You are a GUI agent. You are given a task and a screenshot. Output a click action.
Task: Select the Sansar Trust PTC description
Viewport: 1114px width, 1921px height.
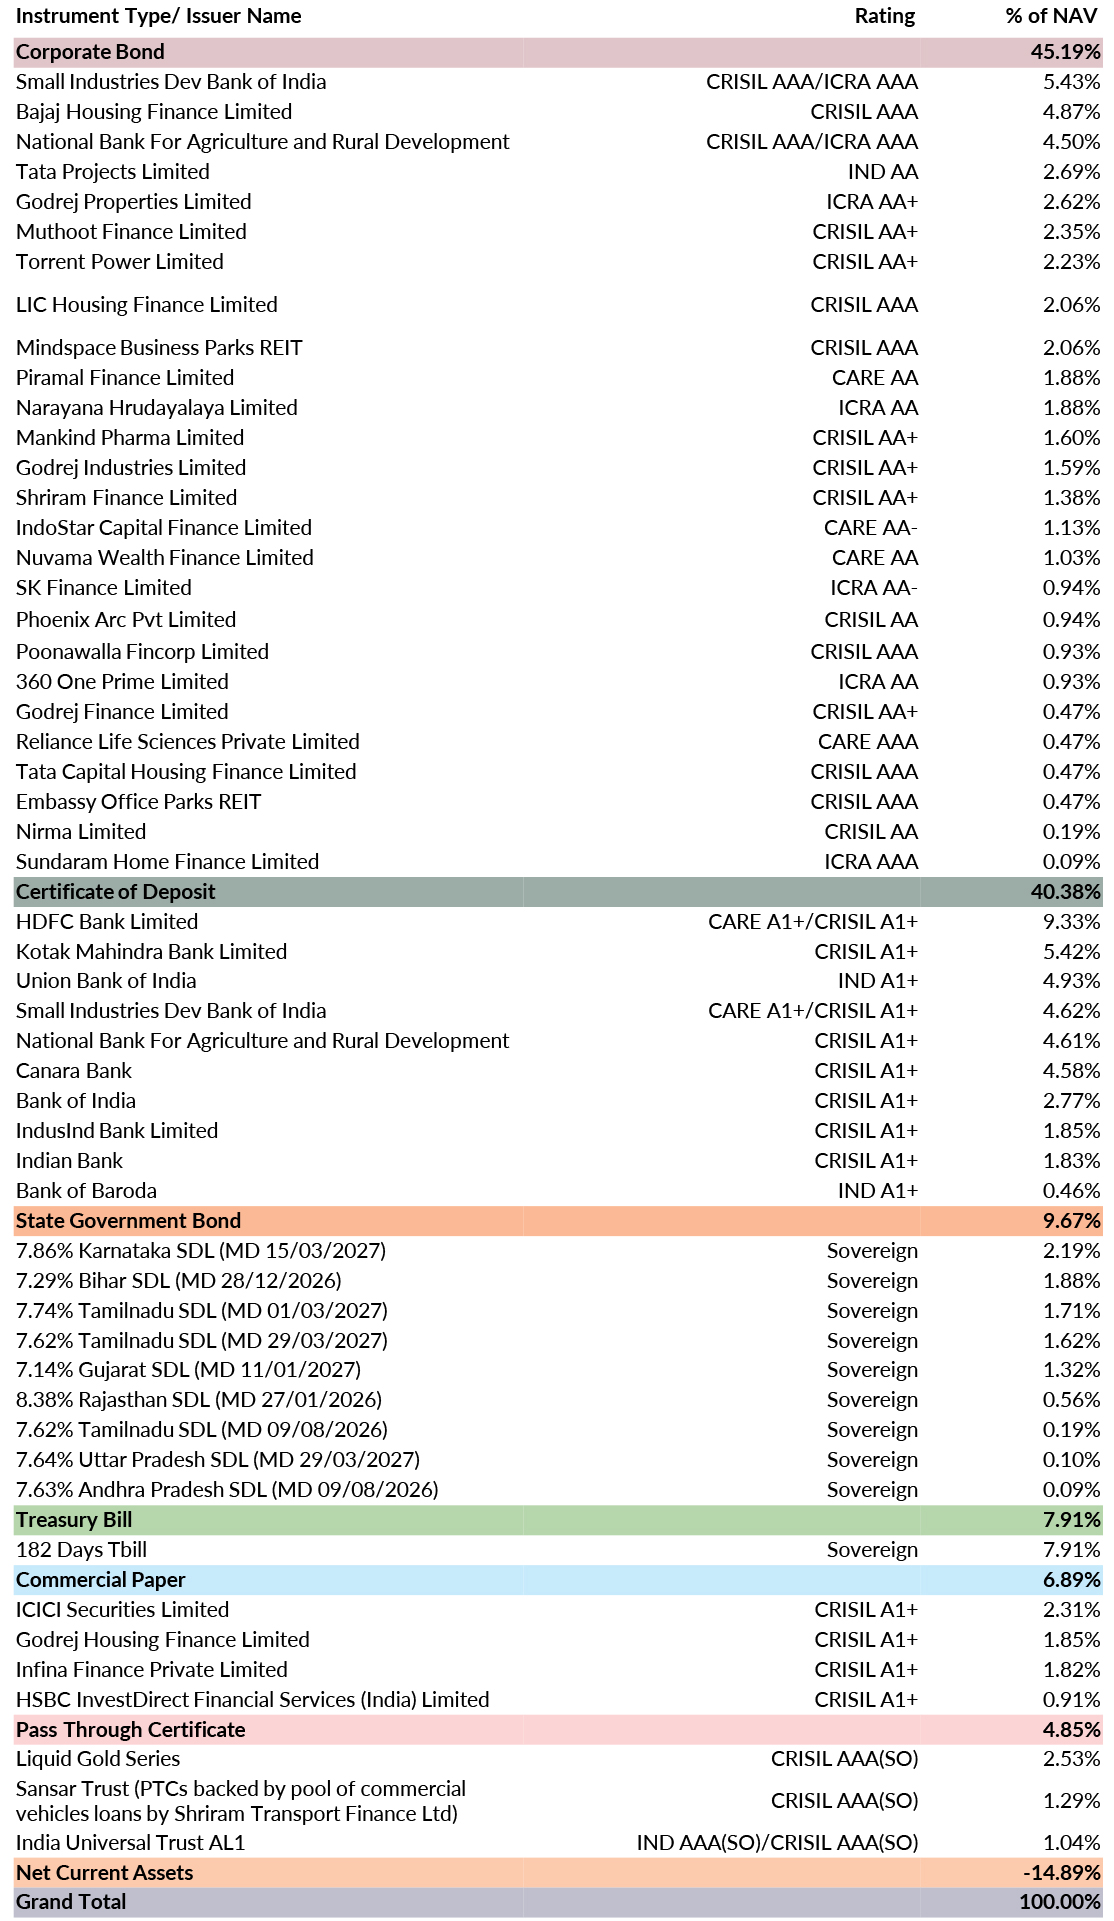click(240, 1800)
